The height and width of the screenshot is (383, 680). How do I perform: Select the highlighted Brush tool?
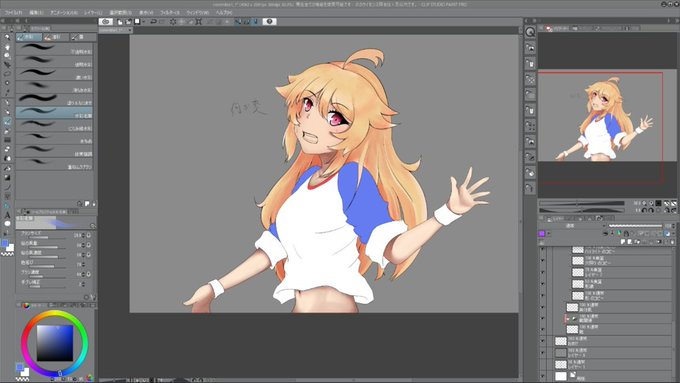(7, 122)
